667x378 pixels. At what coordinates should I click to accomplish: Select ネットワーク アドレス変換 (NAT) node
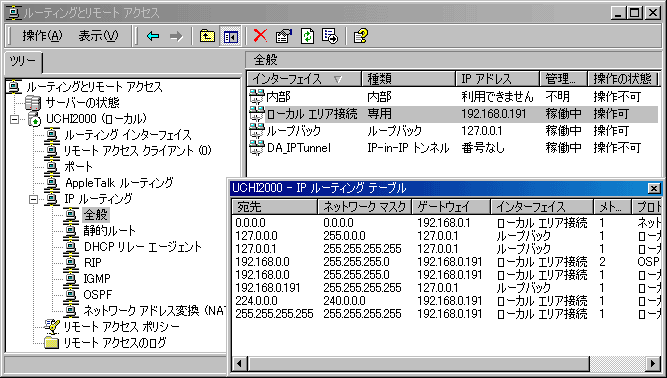154,311
